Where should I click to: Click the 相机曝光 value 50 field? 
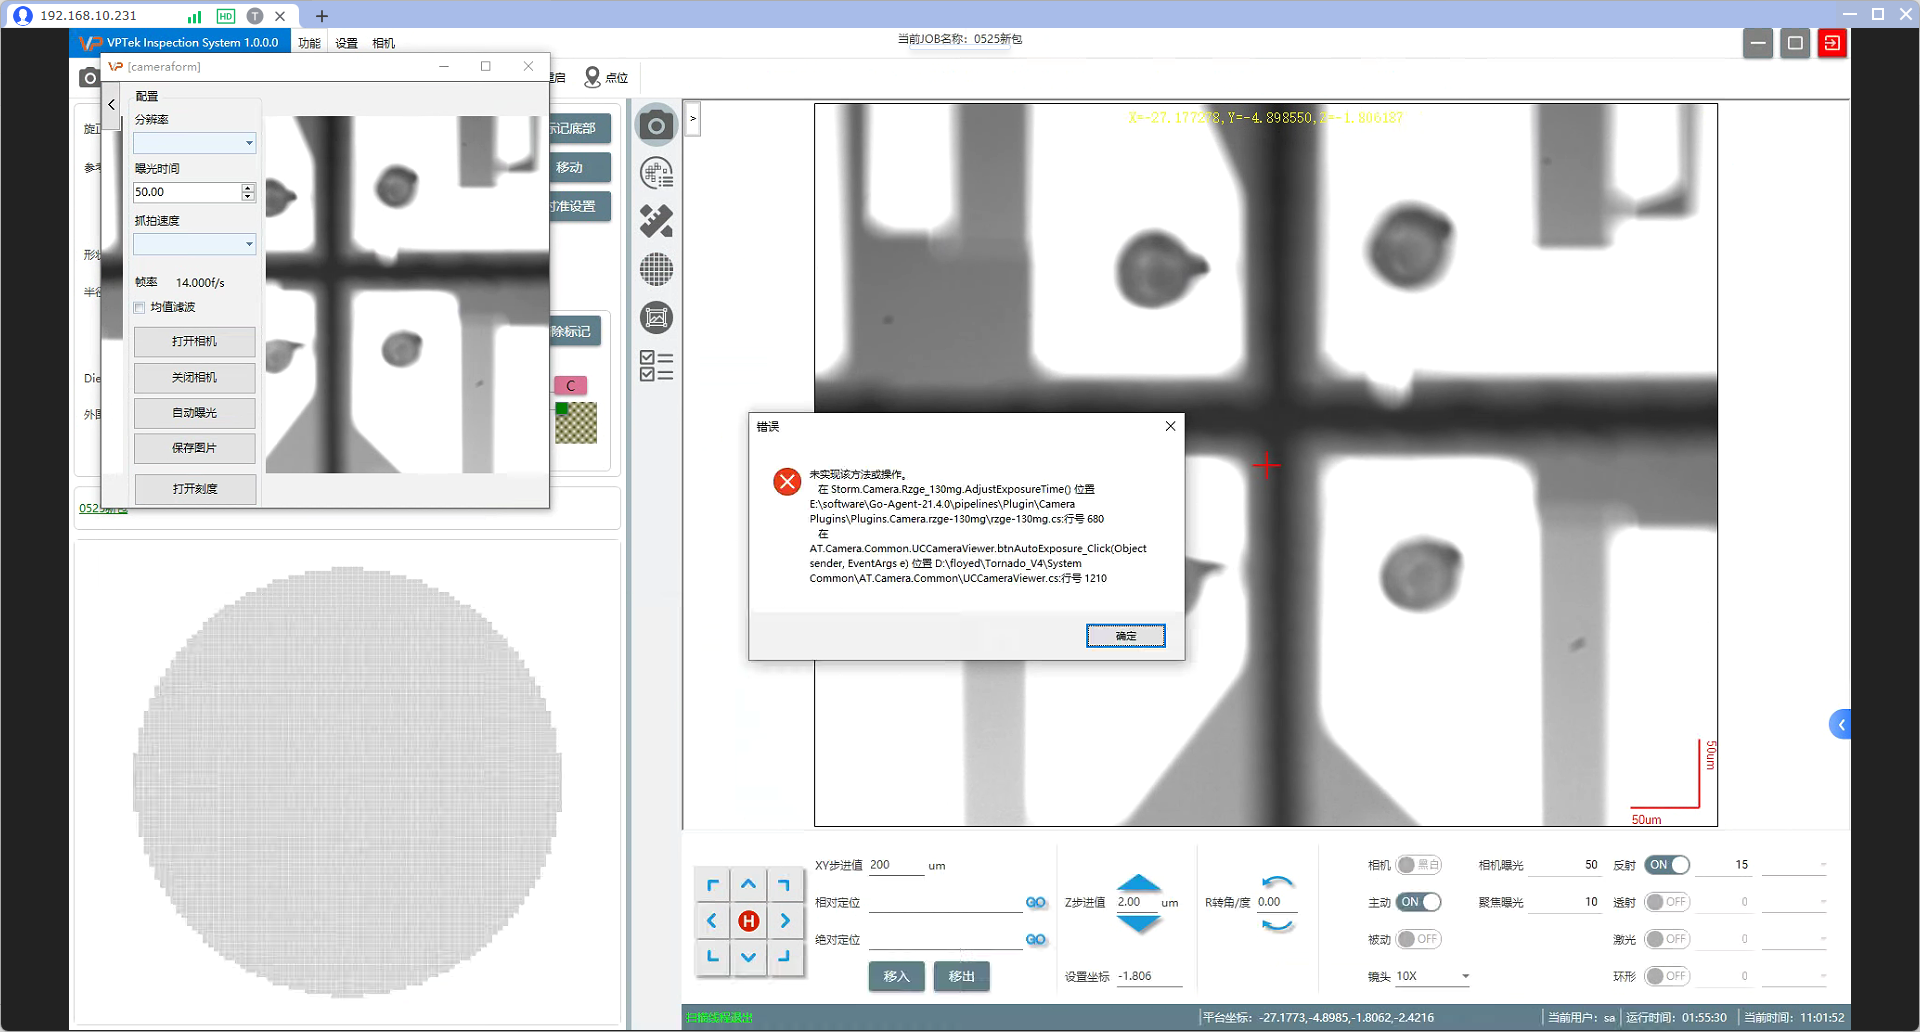click(1565, 865)
